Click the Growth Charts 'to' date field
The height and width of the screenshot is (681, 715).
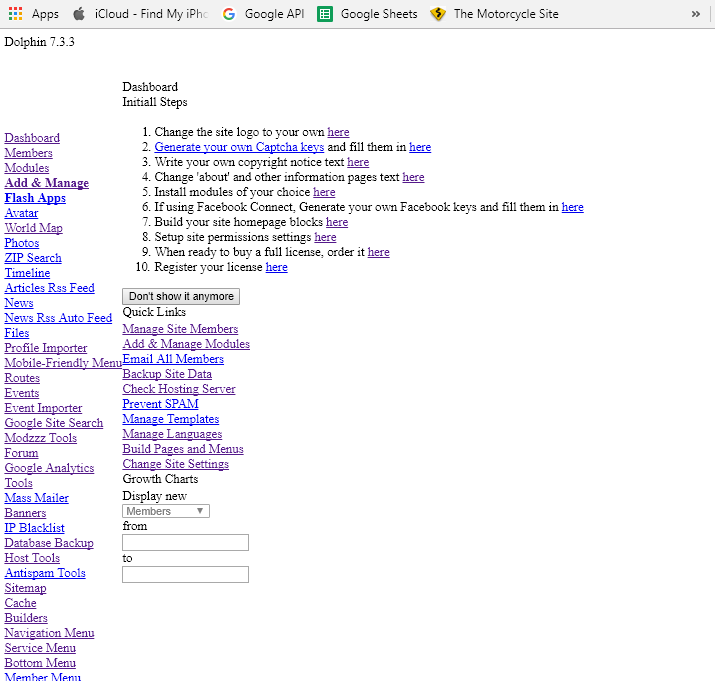click(x=185, y=574)
